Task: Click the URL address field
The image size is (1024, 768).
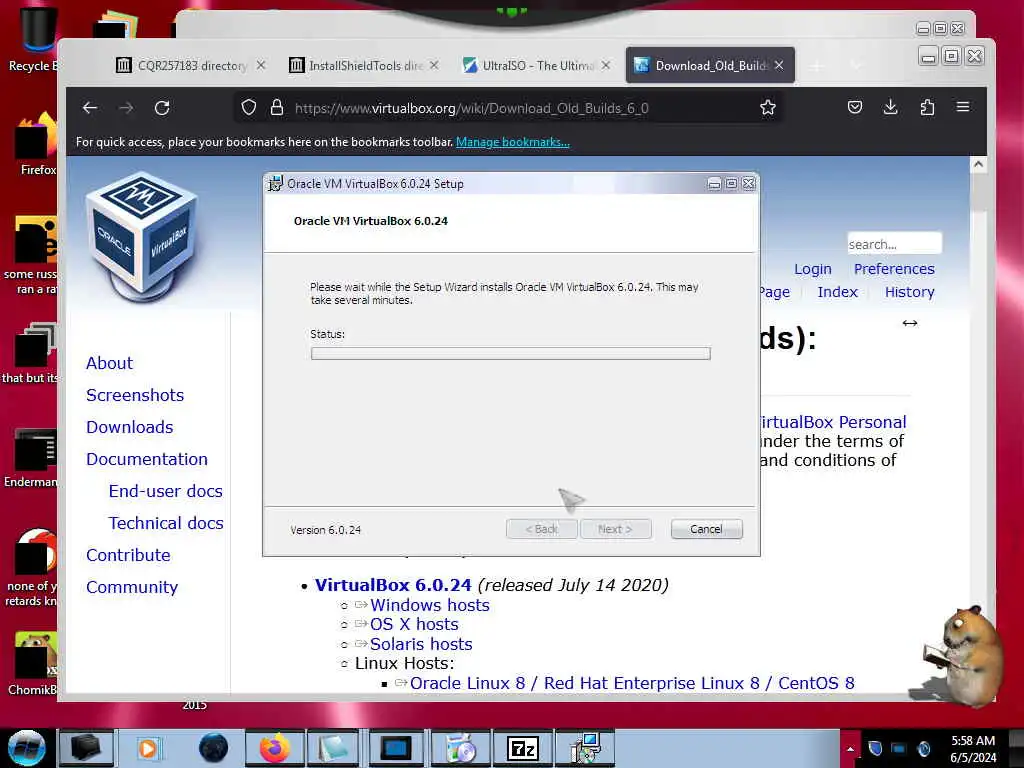Action: (x=509, y=108)
